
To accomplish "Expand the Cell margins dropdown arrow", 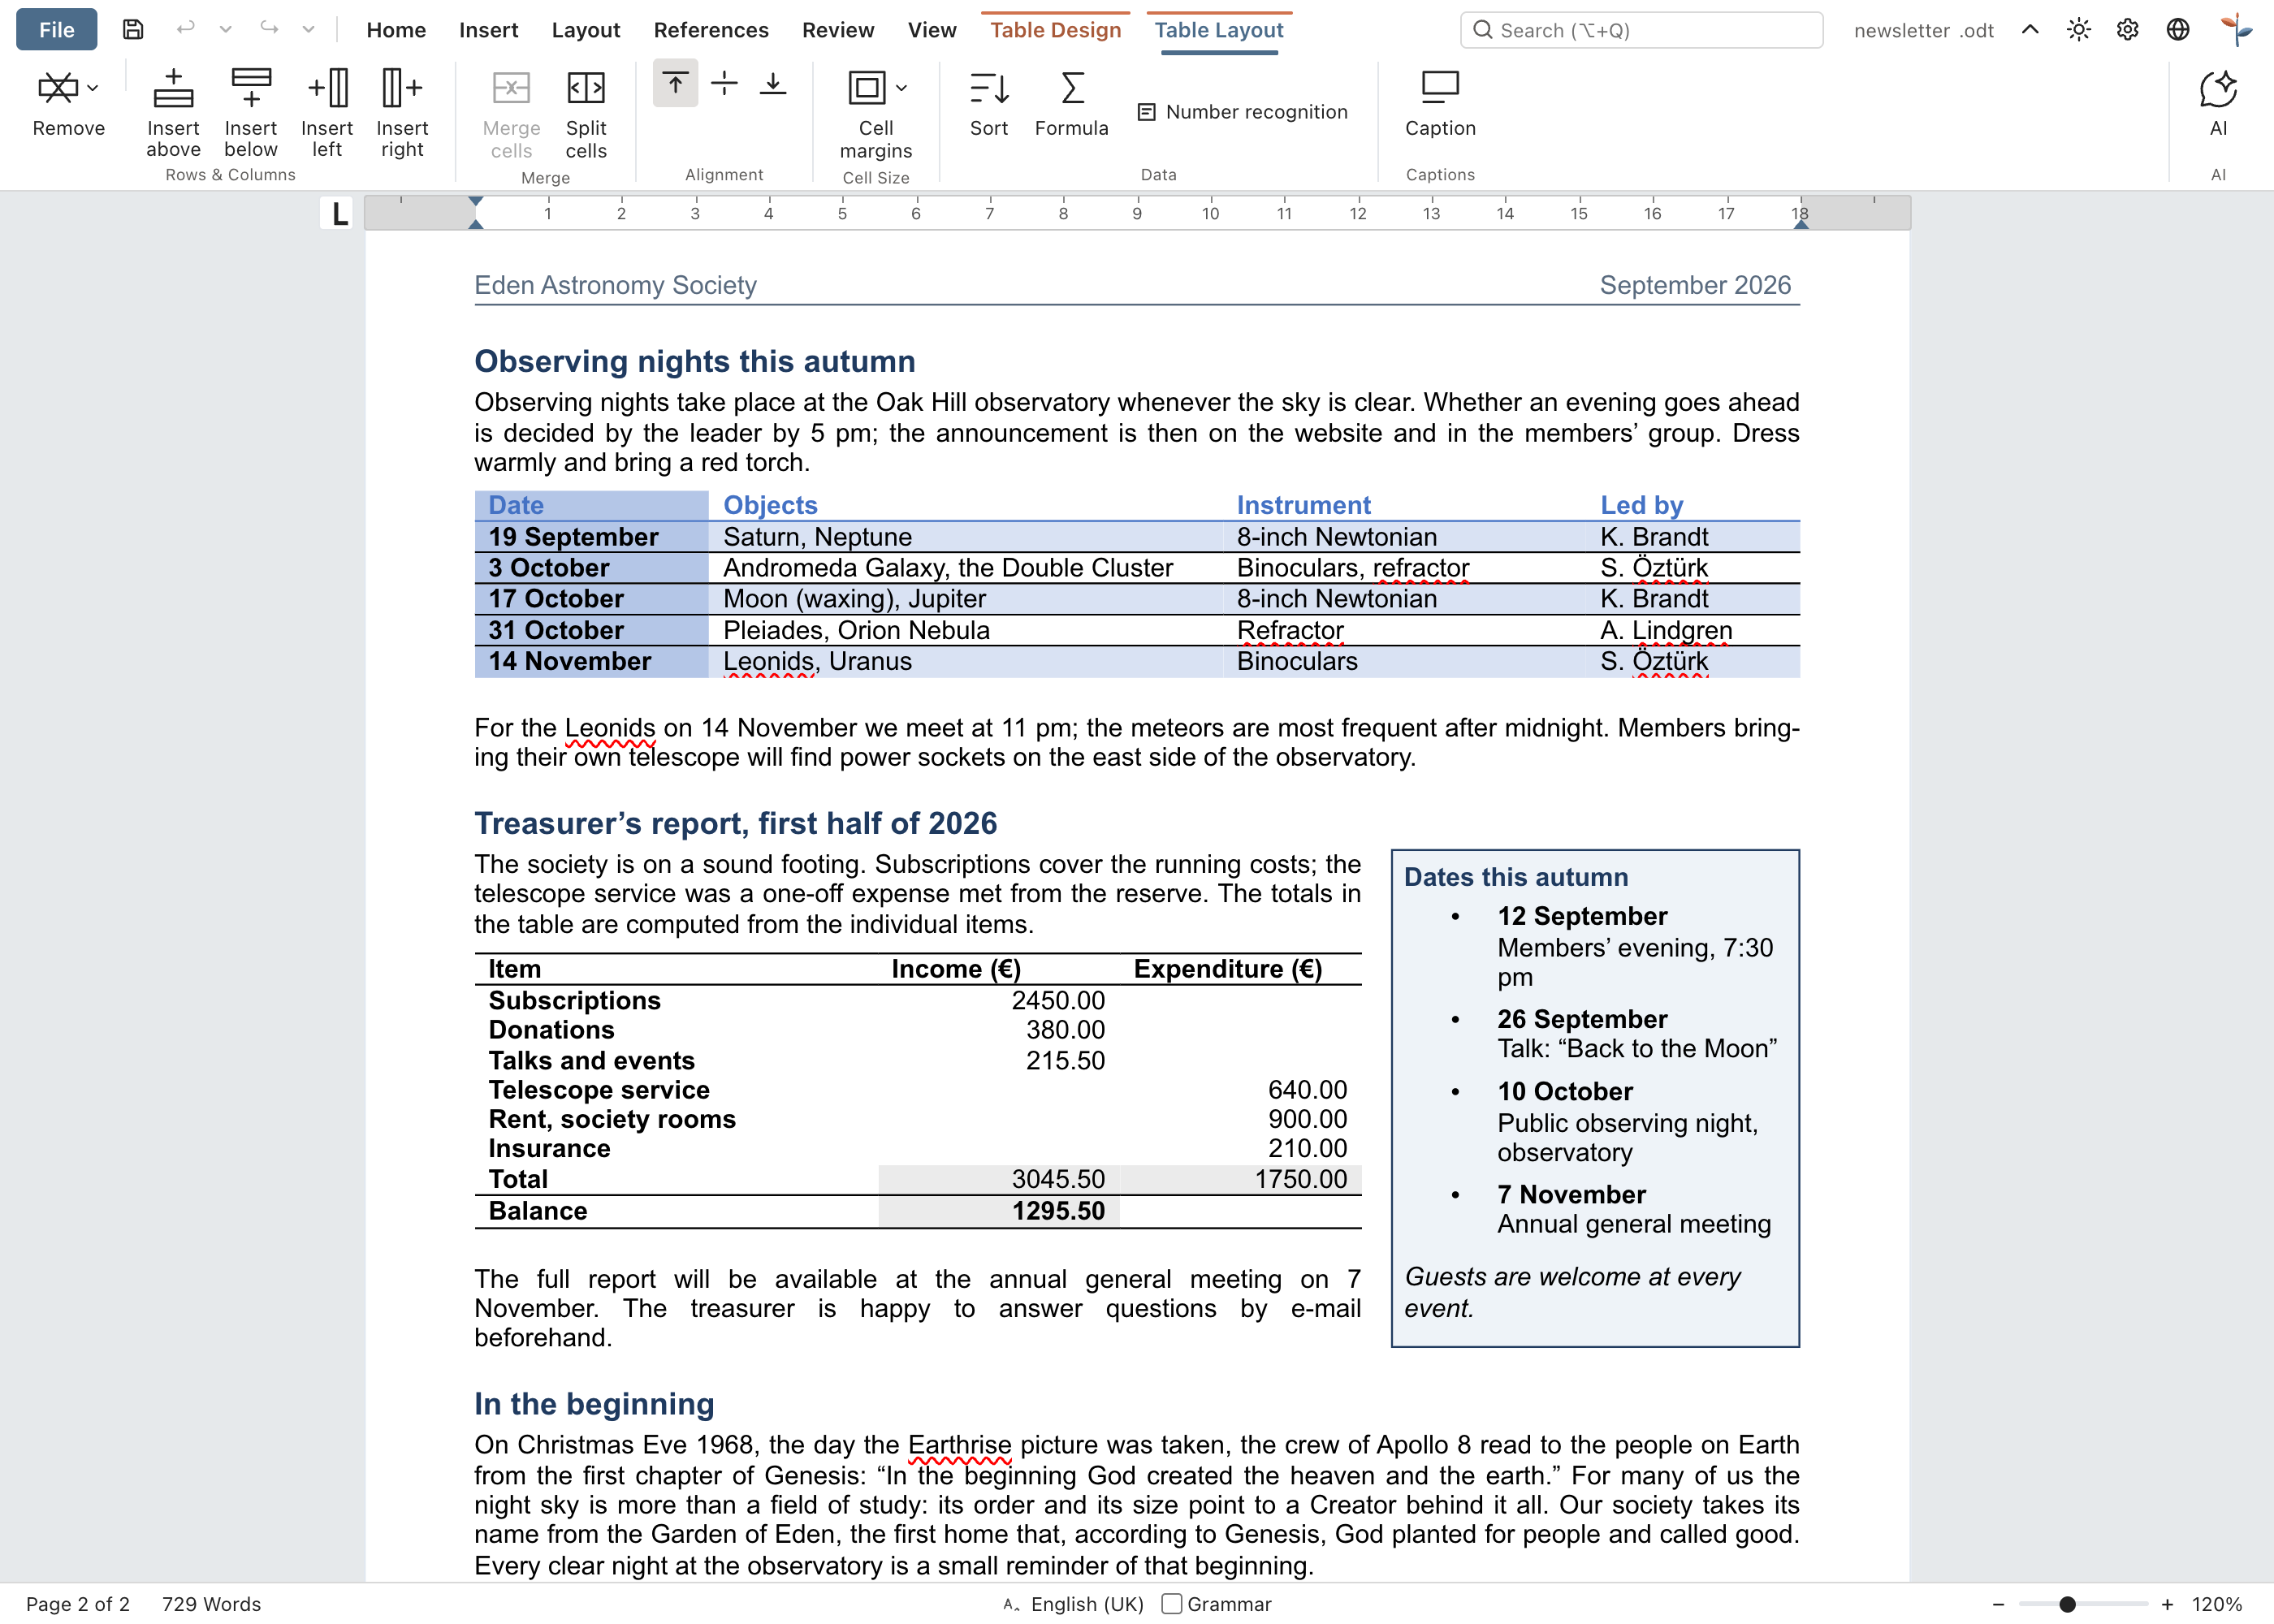I will tap(902, 88).
